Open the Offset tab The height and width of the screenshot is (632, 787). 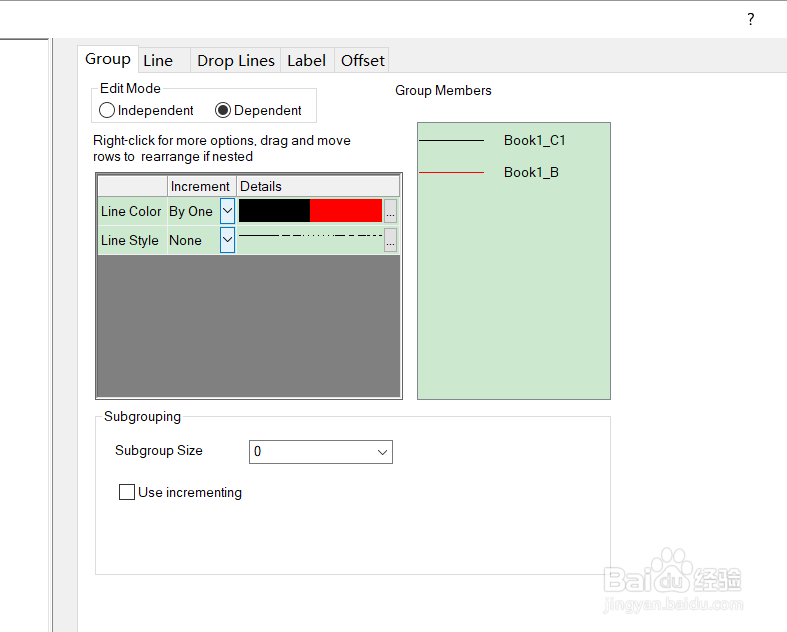click(362, 61)
